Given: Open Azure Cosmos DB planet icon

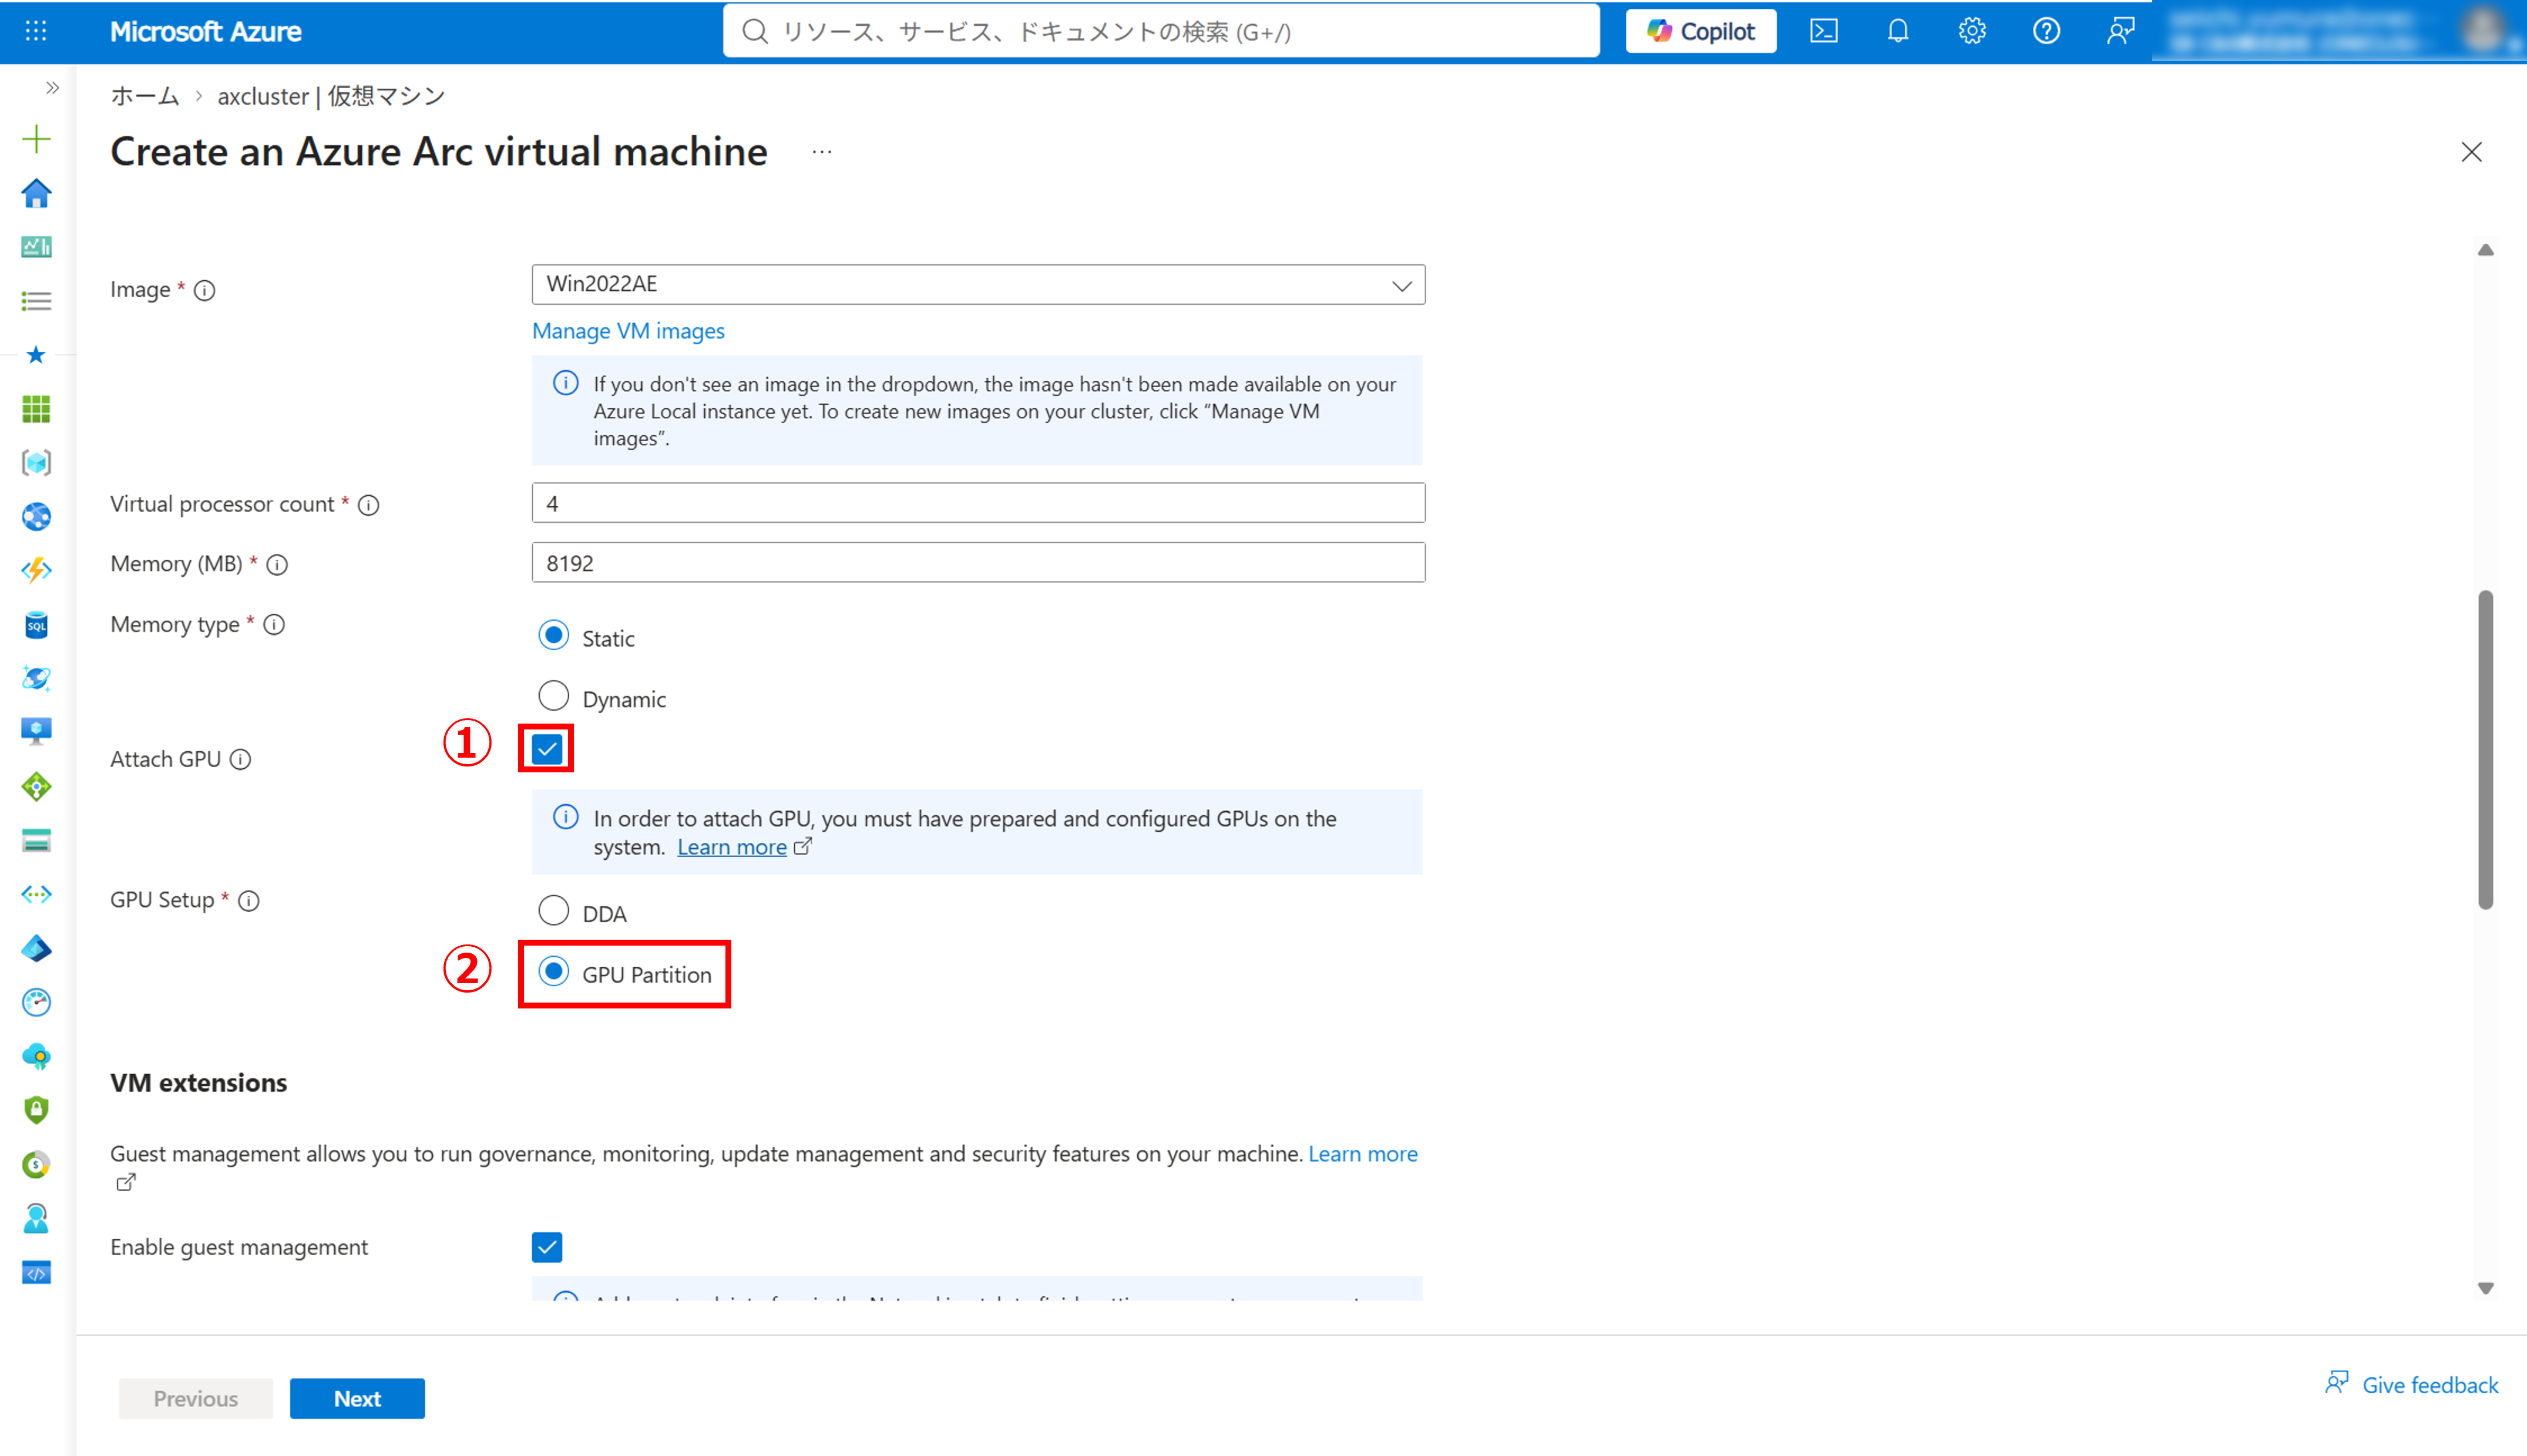Looking at the screenshot, I should click(36, 679).
